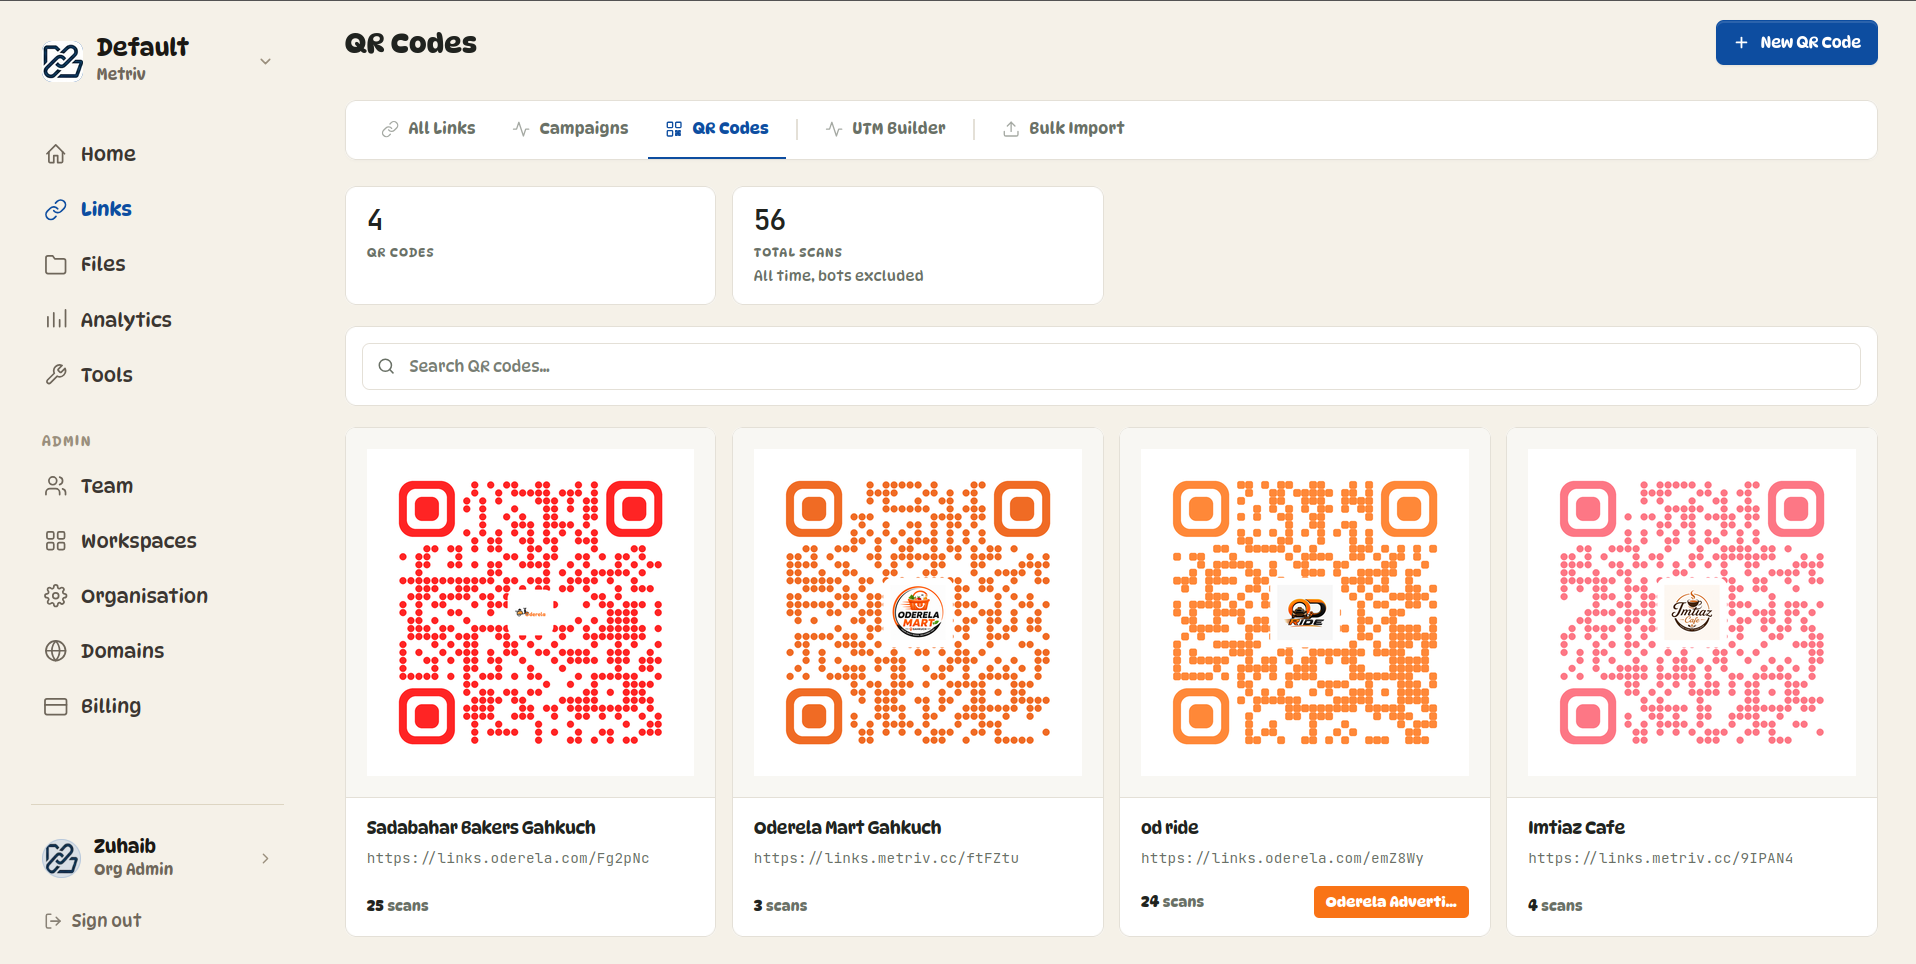This screenshot has width=1916, height=964.
Task: Click the Home house icon
Action: (56, 154)
